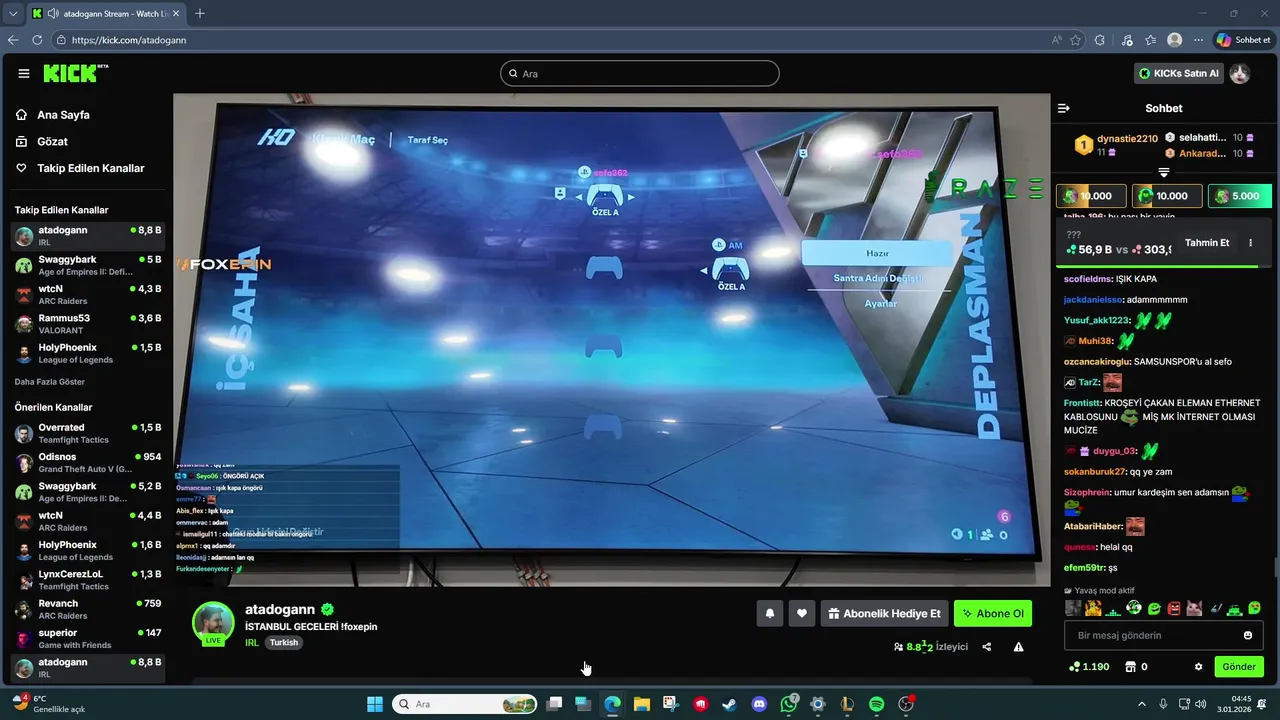Click the Tahmin Et button
The width and height of the screenshot is (1280, 720).
(x=1207, y=243)
